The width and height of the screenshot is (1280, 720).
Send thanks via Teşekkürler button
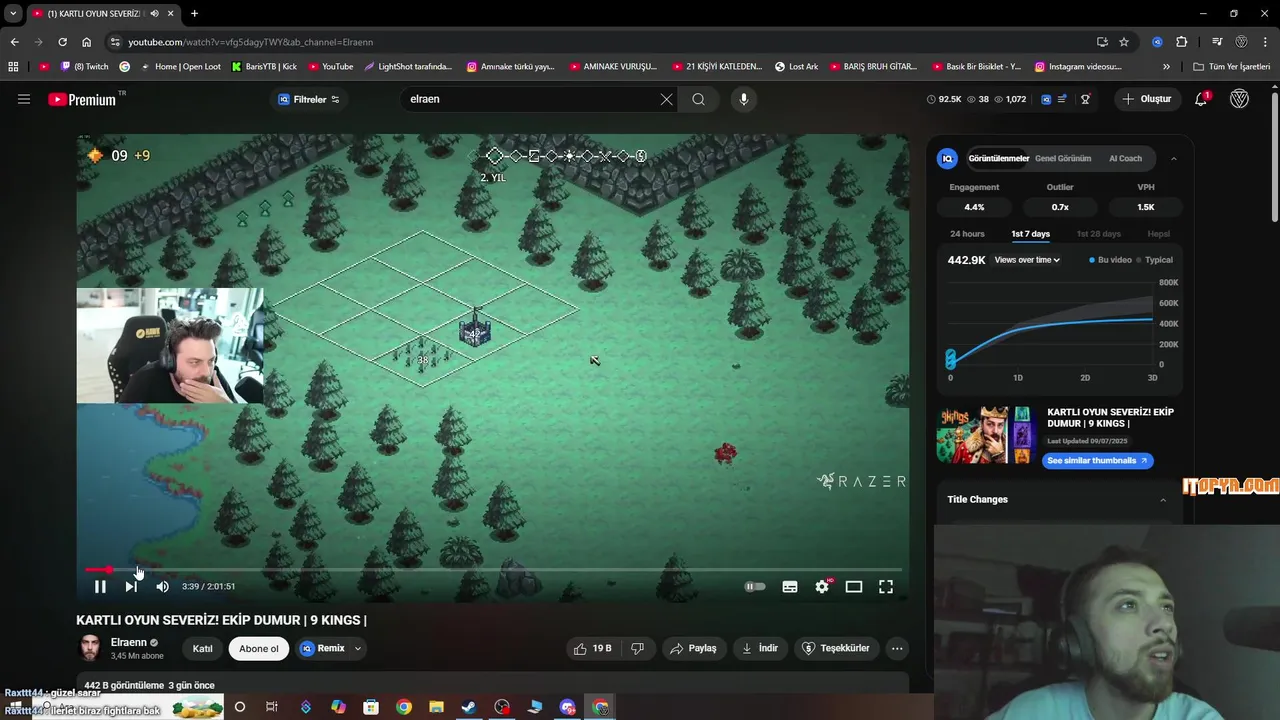[x=835, y=648]
